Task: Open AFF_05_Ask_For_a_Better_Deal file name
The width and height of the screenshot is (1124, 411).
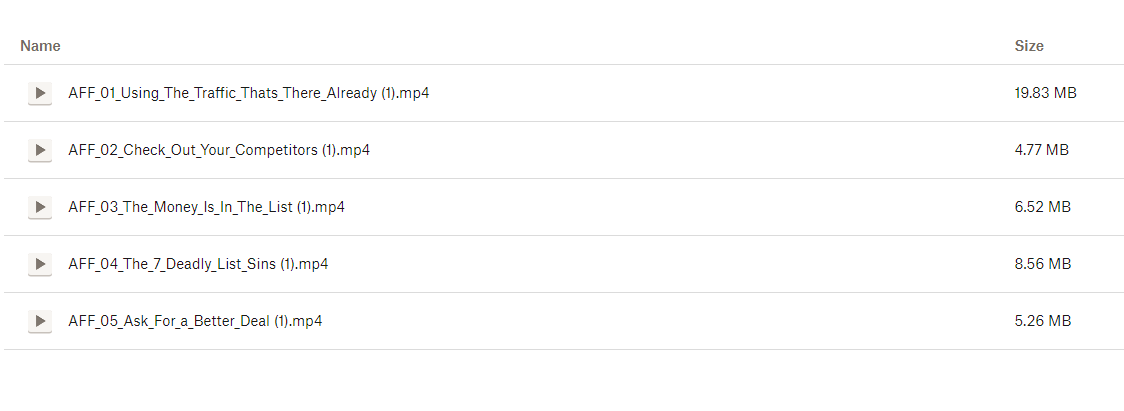Action: pyautogui.click(x=195, y=321)
